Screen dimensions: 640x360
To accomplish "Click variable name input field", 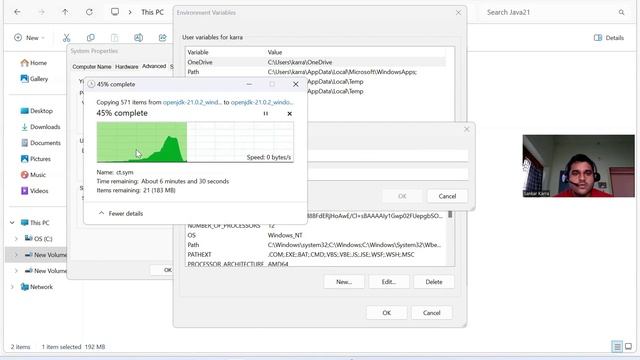I will pos(388,155).
